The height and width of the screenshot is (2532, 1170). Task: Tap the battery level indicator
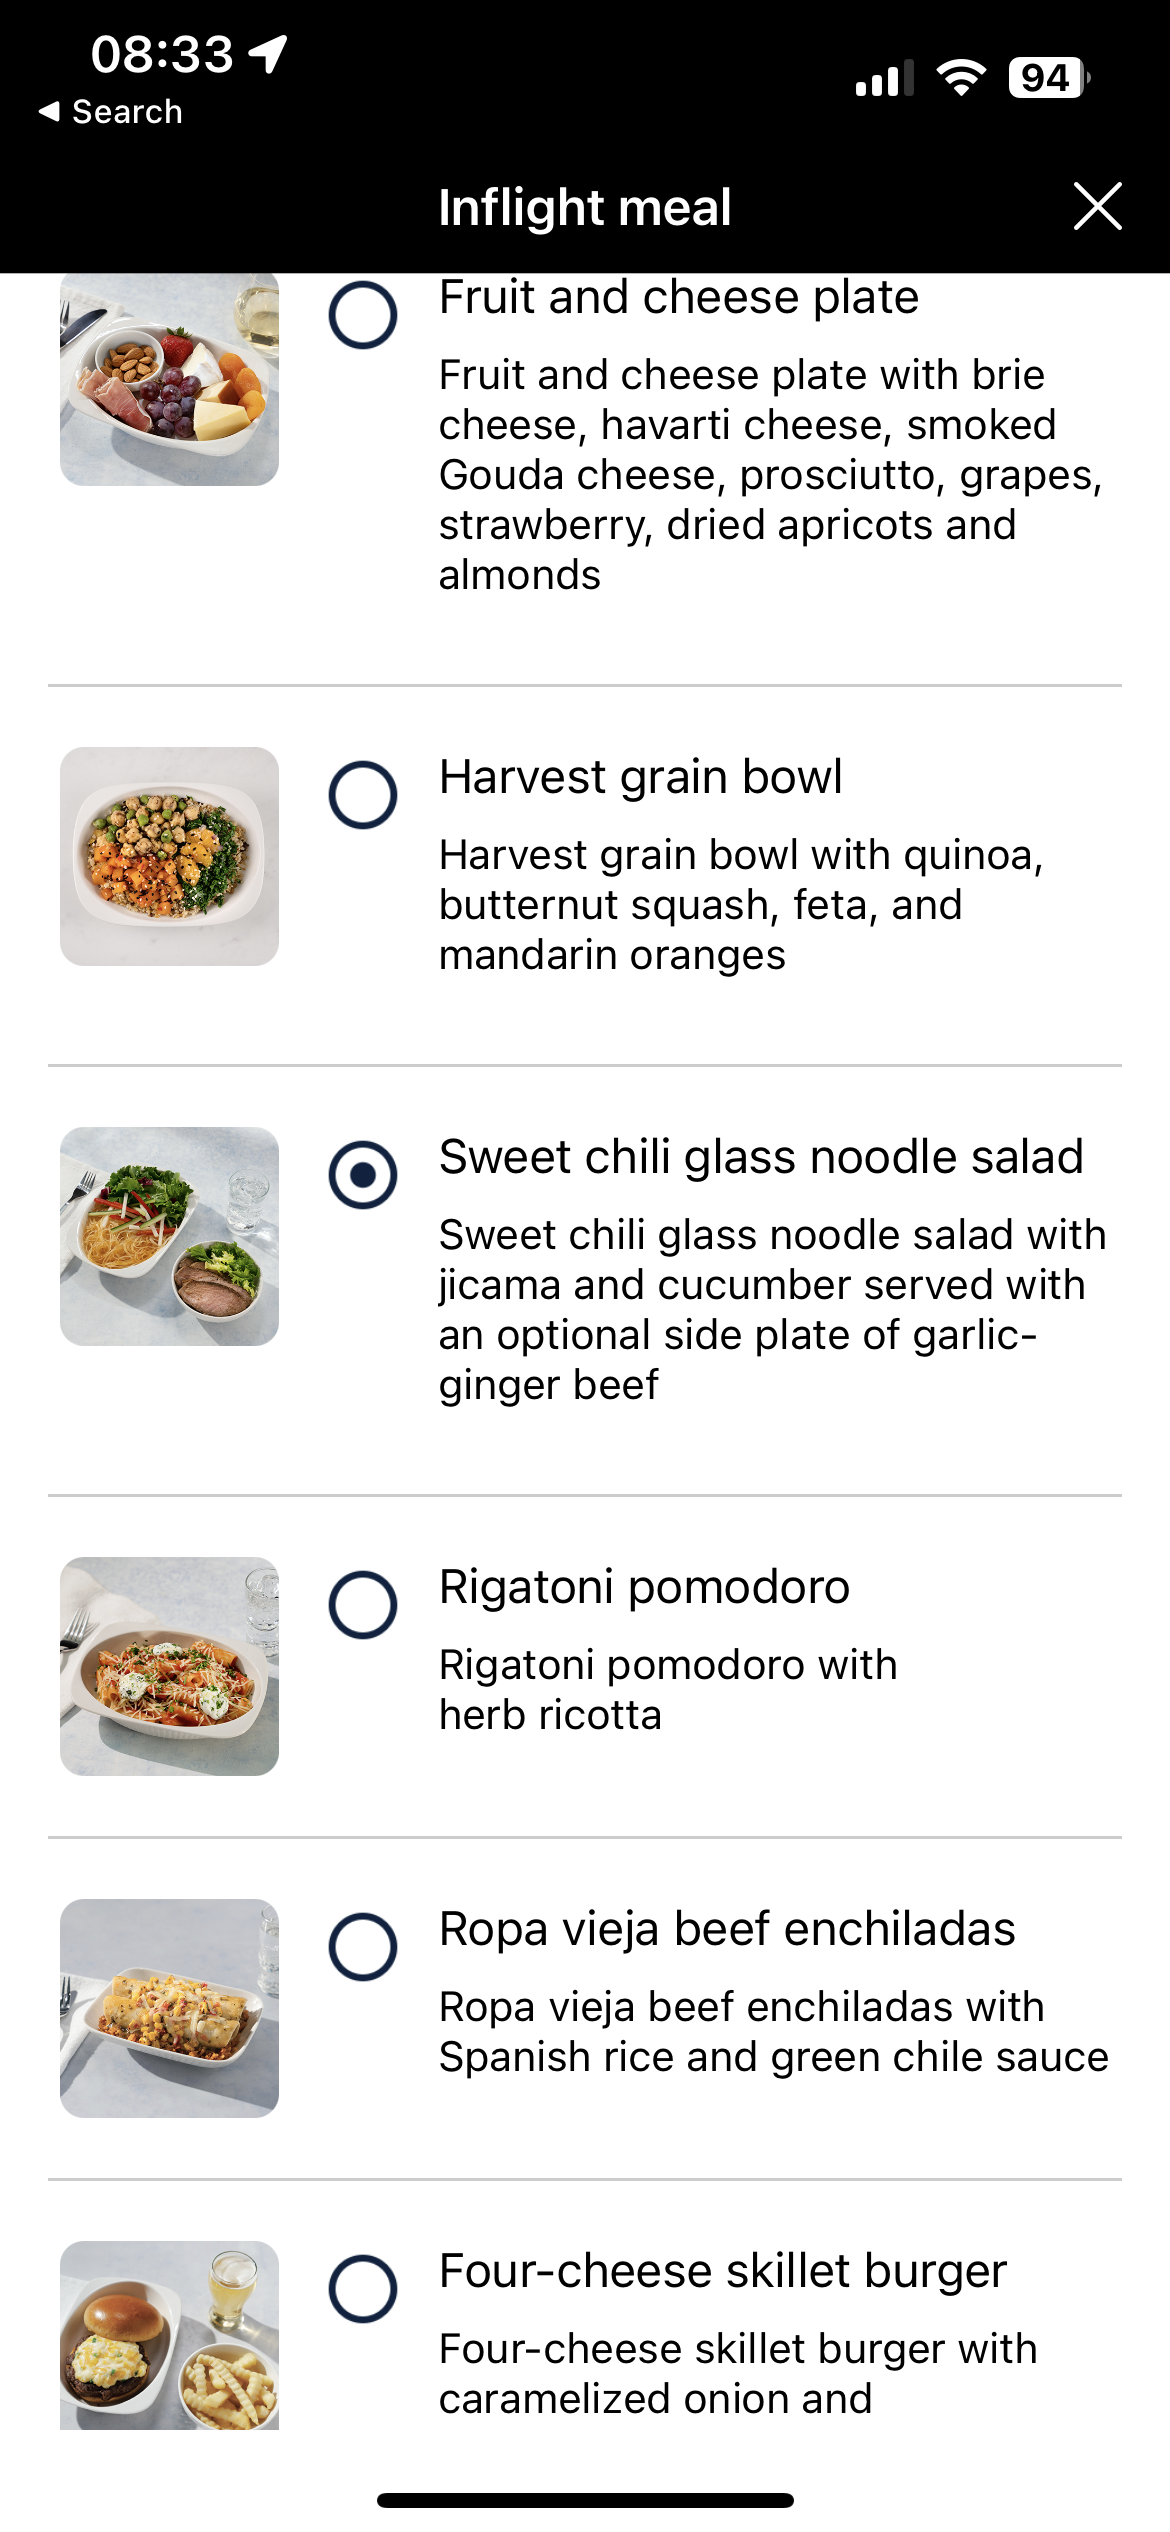click(x=1047, y=78)
